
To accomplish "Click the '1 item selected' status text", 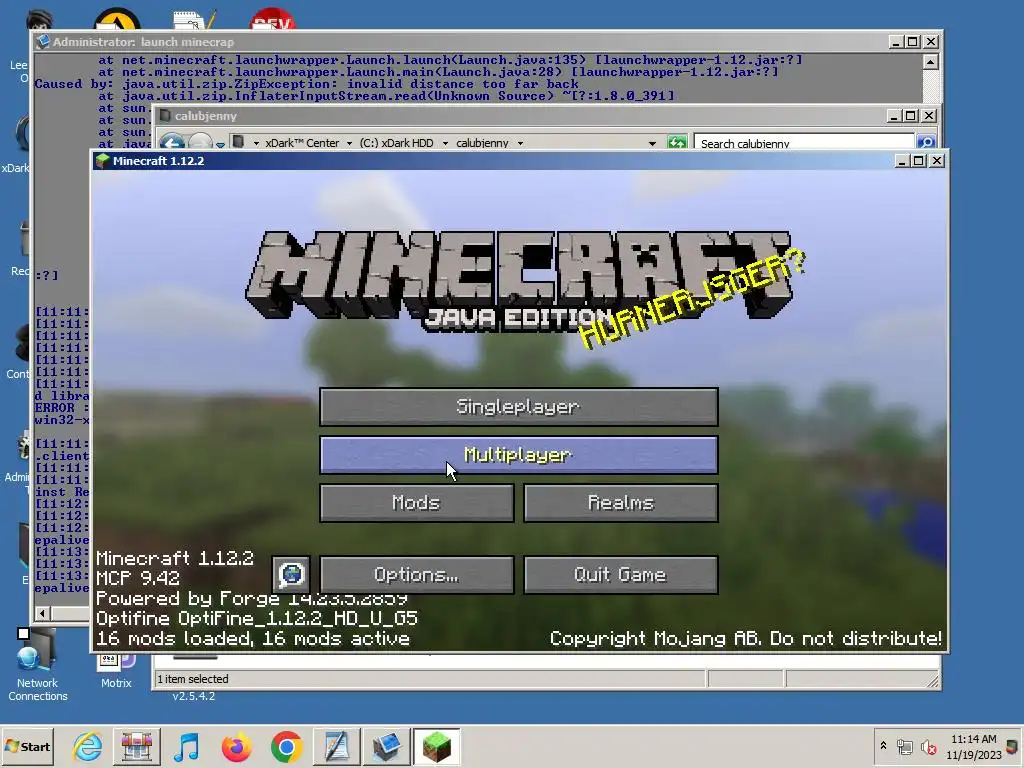I will tap(193, 679).
